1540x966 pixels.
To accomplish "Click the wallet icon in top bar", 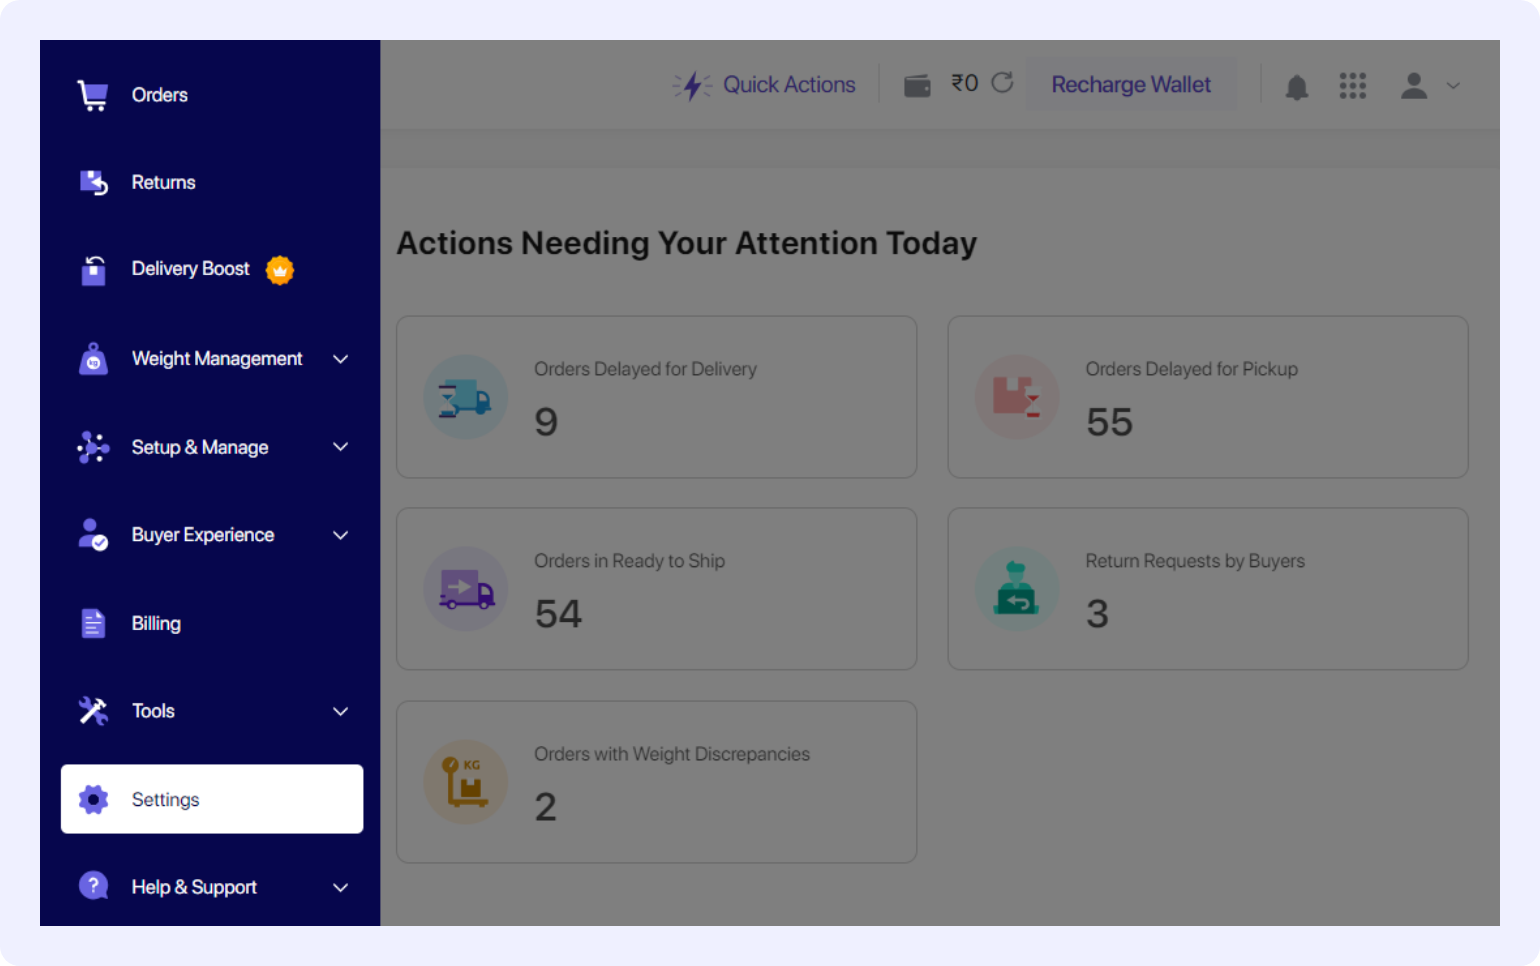I will point(917,86).
